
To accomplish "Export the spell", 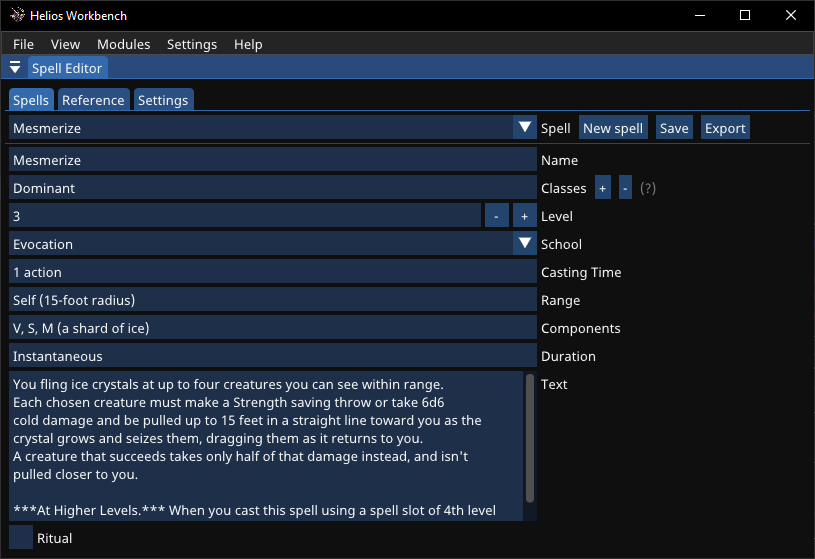I will [725, 128].
